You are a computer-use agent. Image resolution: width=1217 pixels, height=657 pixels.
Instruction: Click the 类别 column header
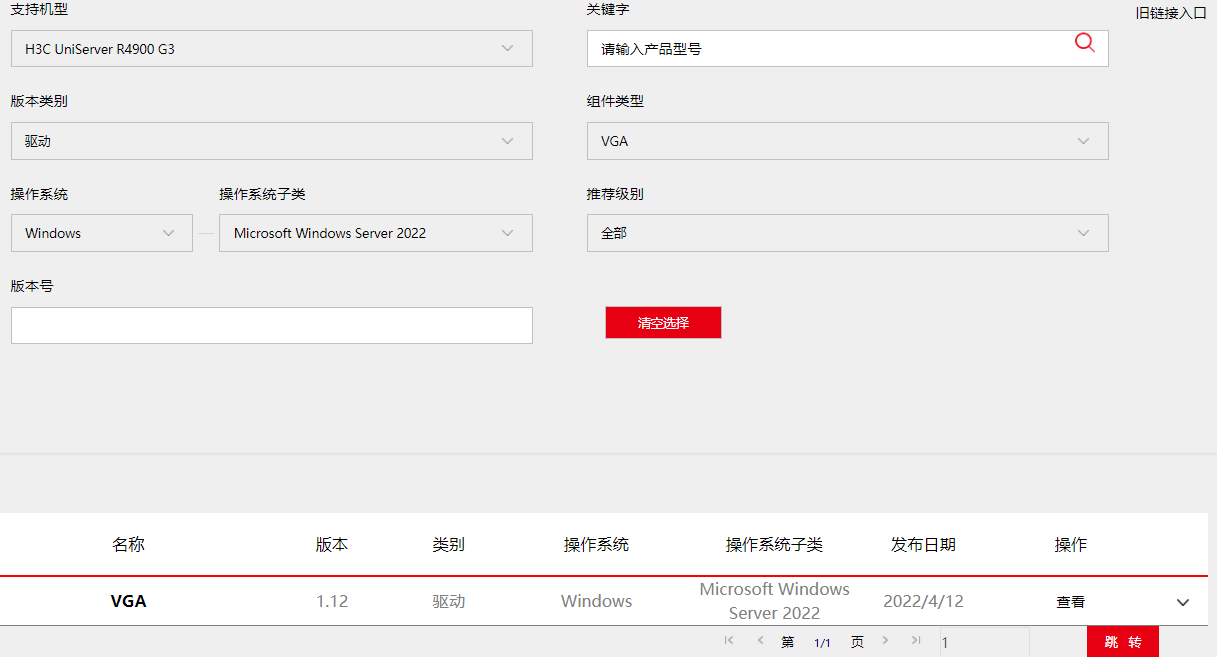tap(448, 545)
